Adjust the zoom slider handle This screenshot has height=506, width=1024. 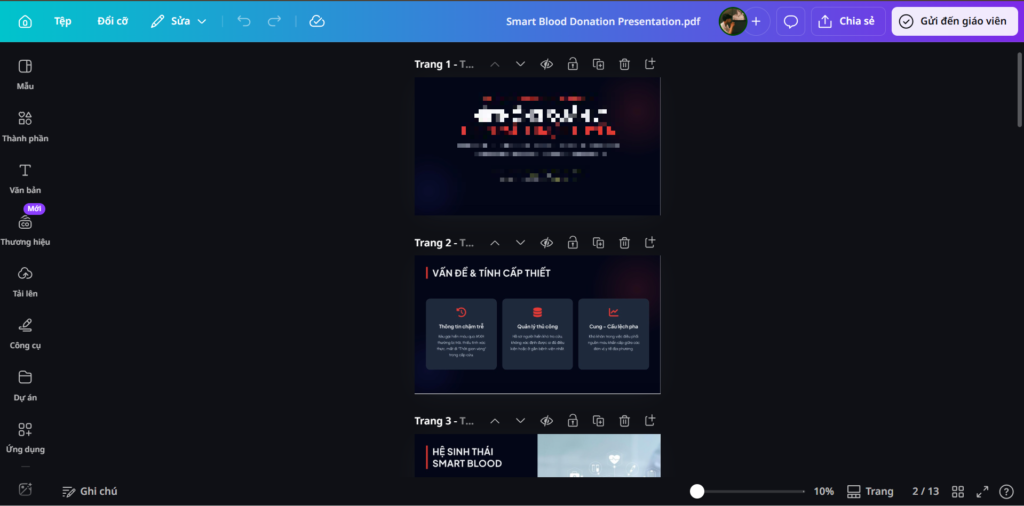point(697,491)
